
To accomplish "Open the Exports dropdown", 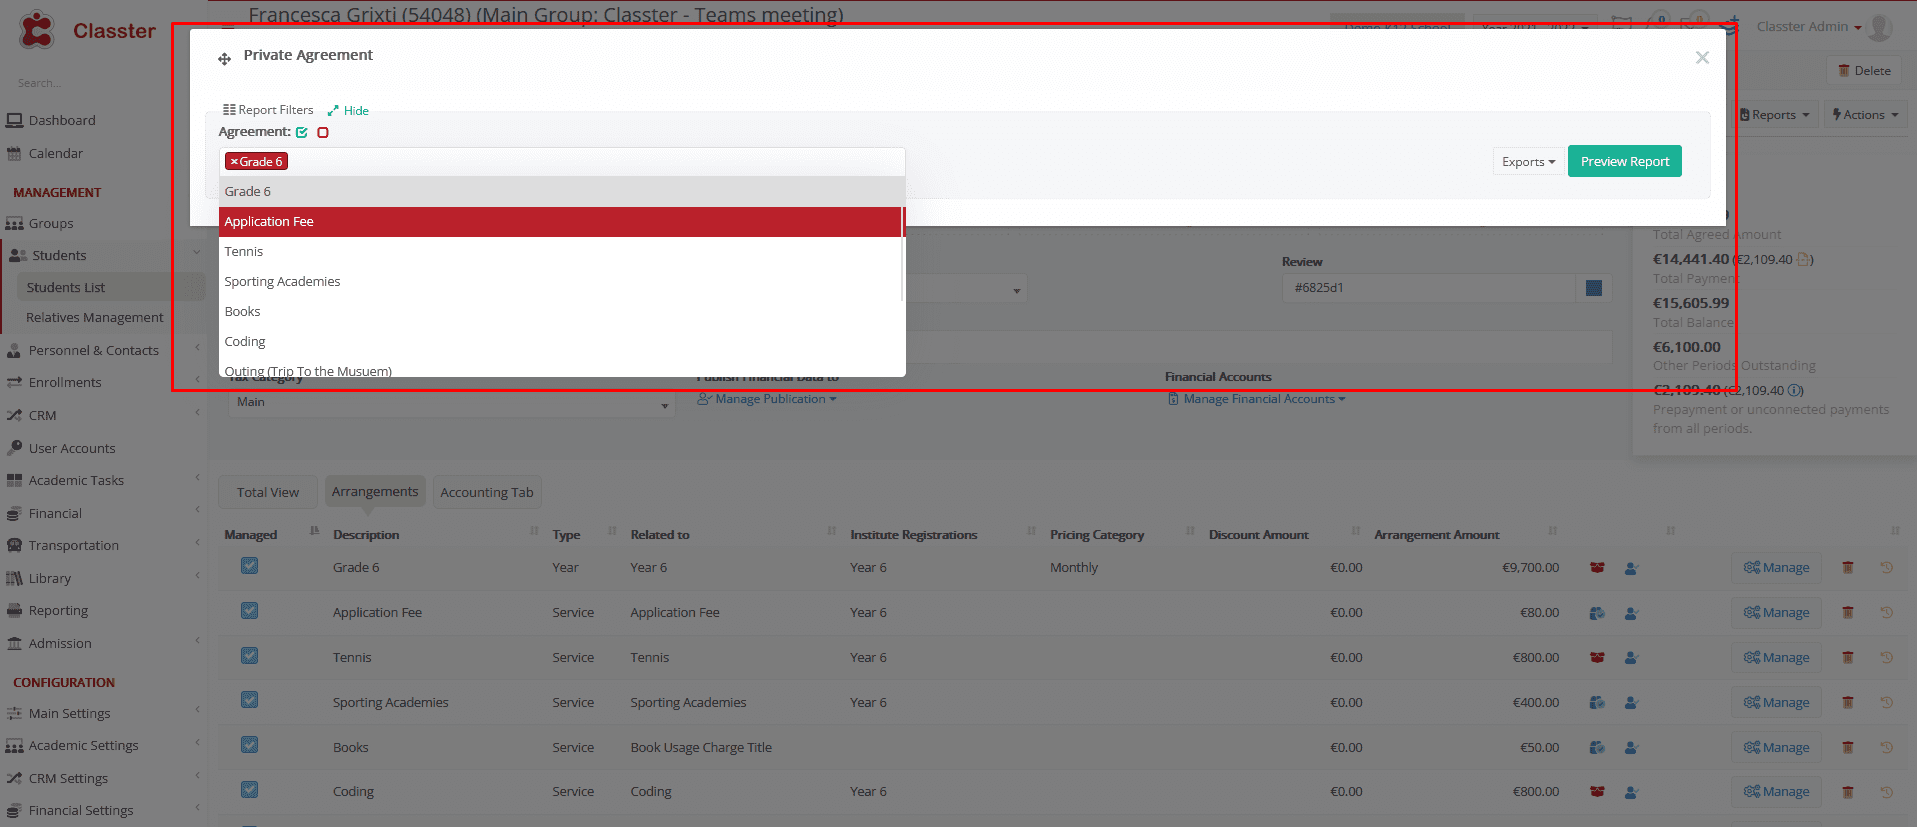I will [1528, 162].
